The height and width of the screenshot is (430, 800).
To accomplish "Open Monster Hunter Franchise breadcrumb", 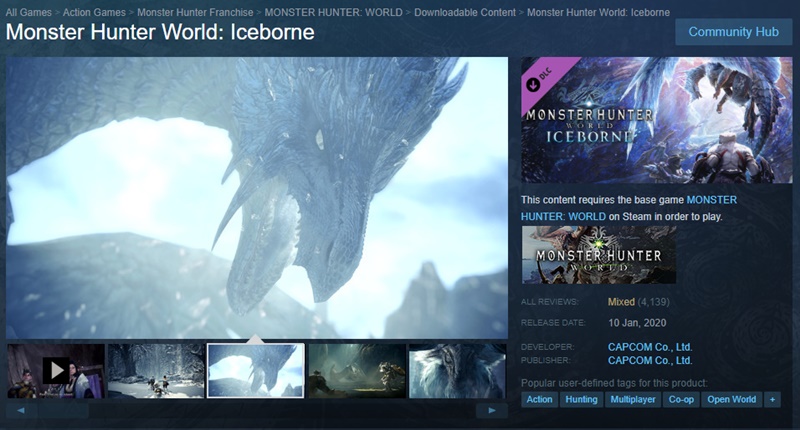I will [195, 12].
